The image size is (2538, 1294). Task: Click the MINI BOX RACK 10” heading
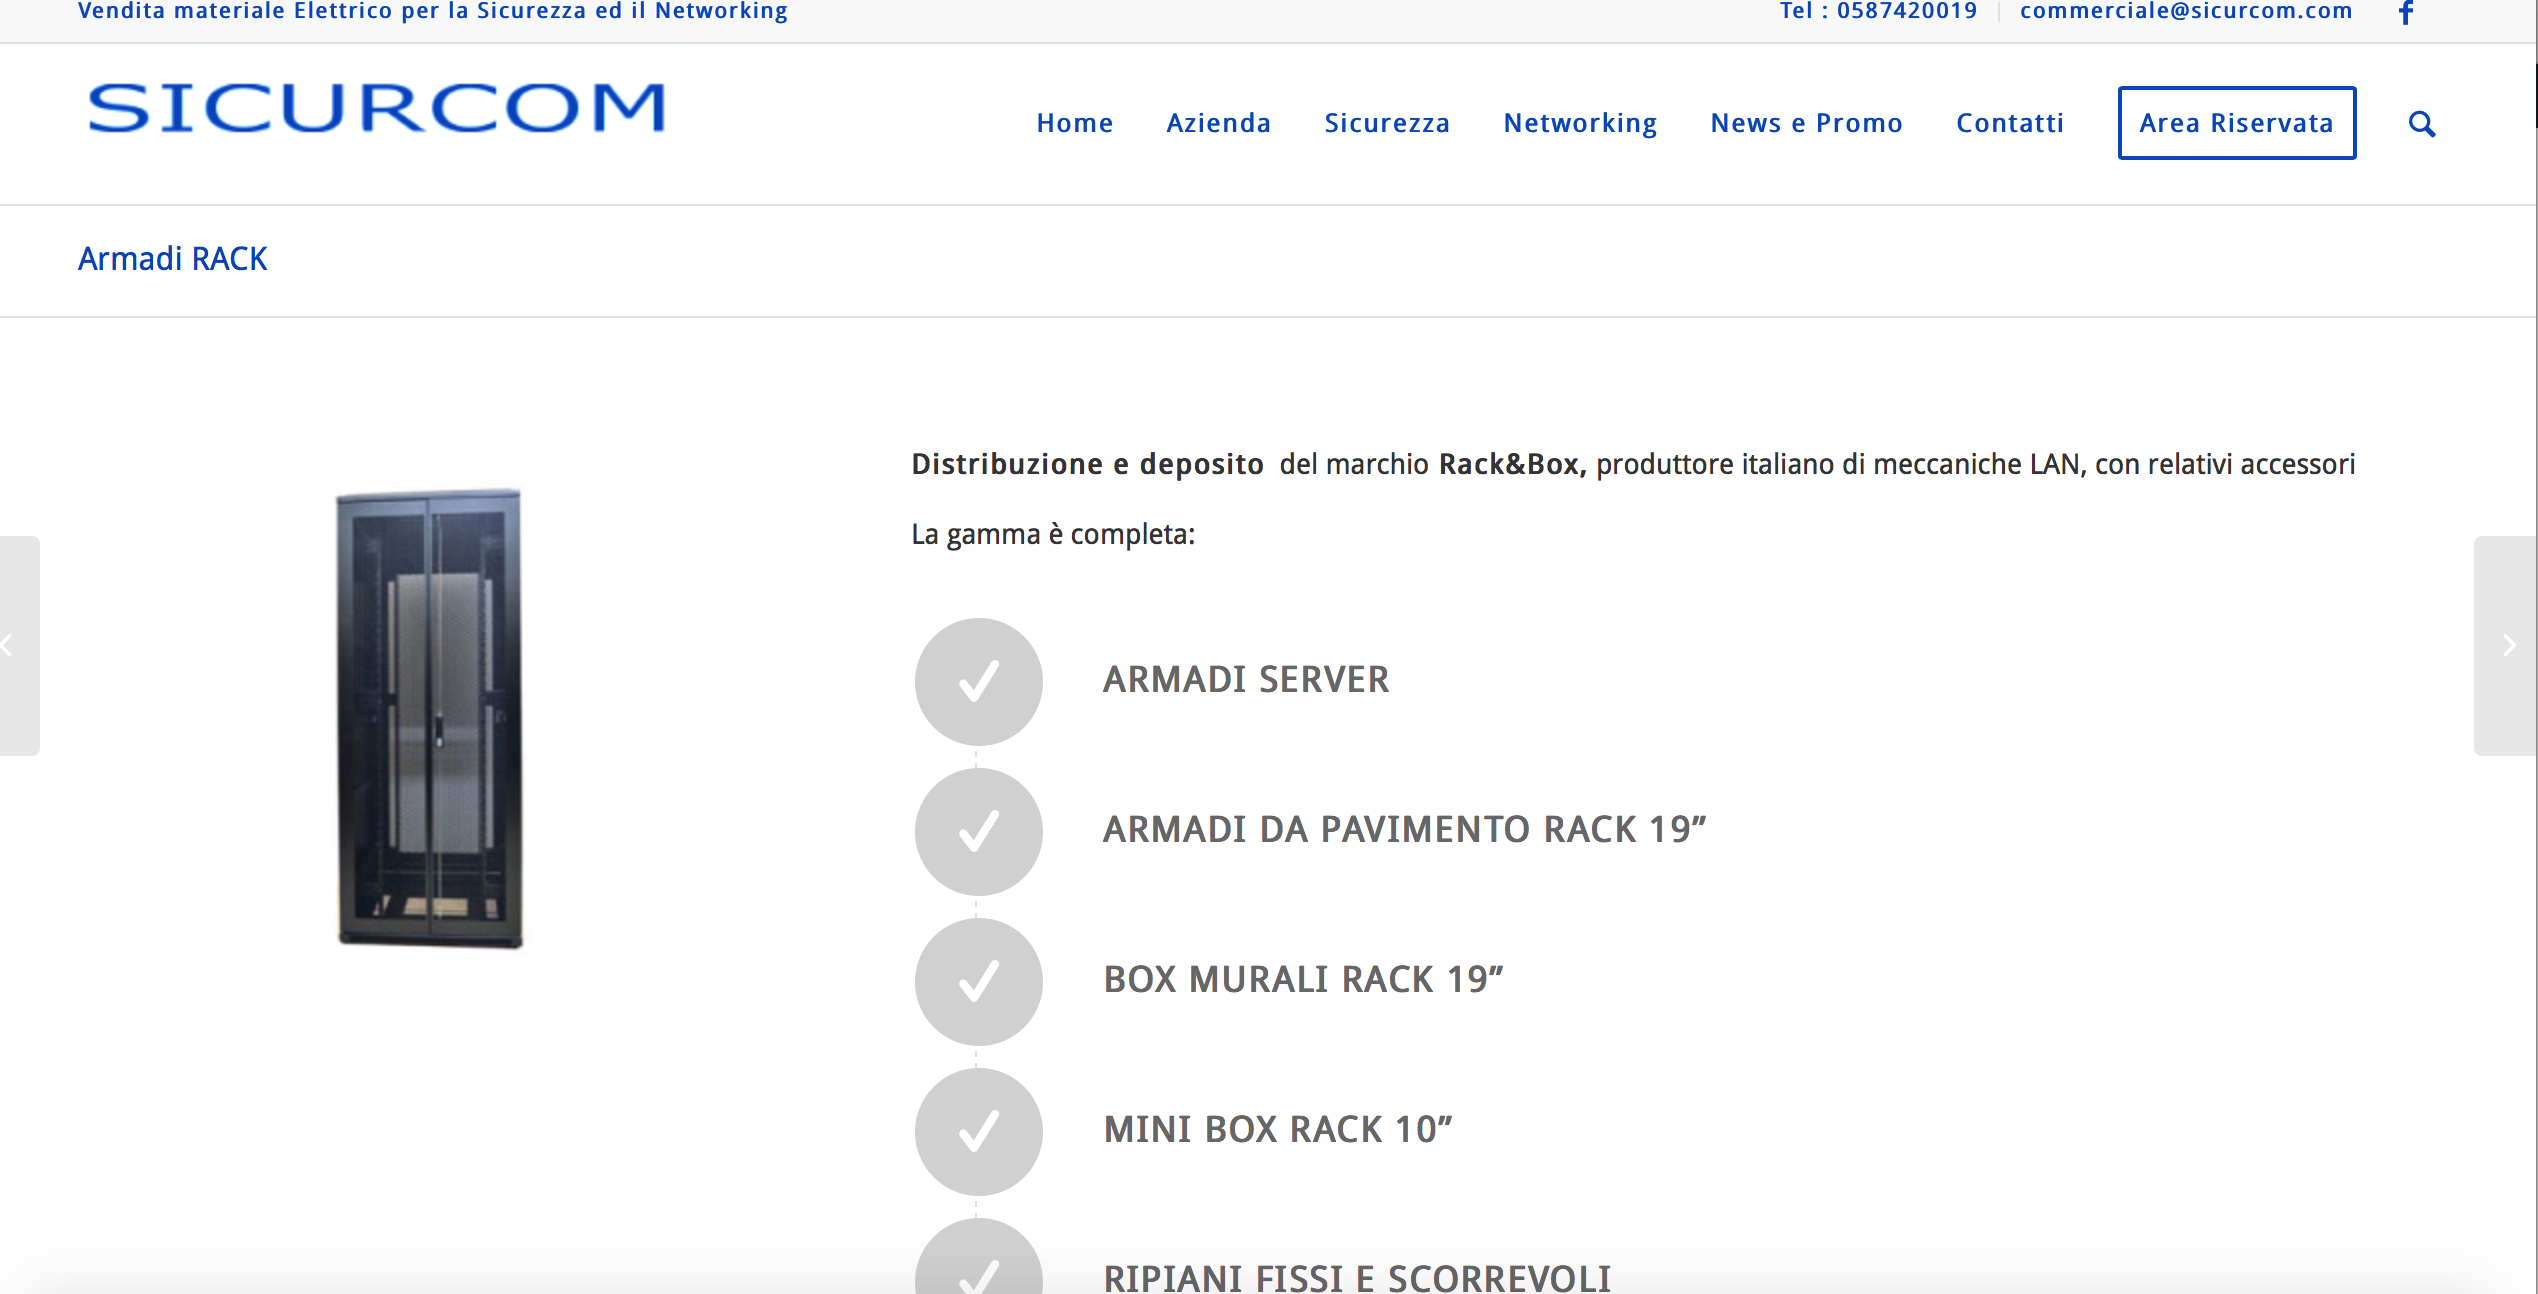point(1277,1130)
